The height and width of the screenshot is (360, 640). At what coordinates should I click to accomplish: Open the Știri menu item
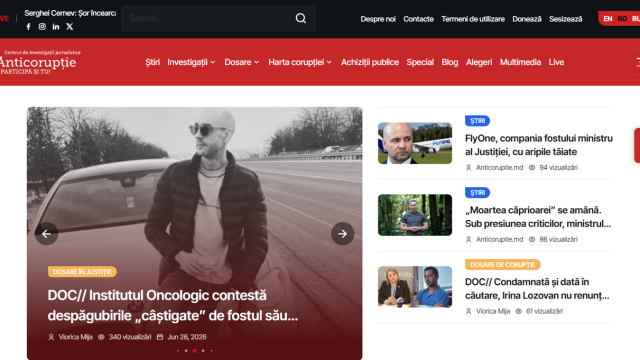(x=153, y=62)
